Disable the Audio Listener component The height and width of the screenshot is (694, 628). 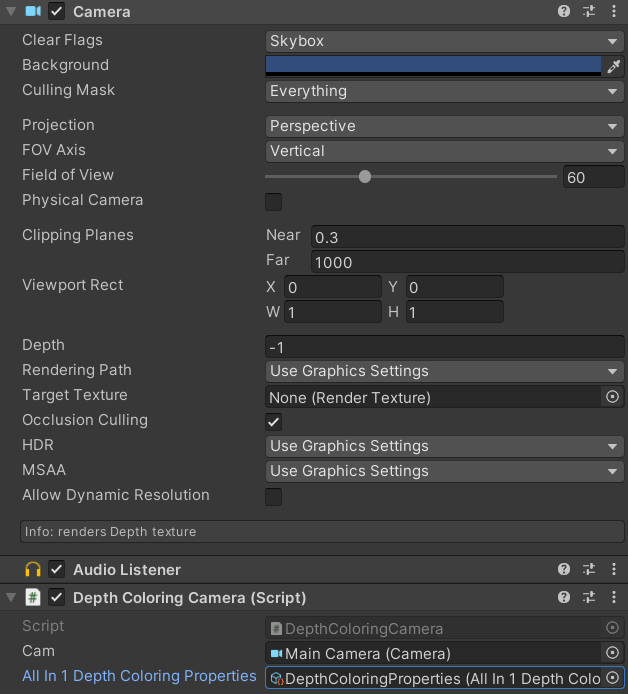coord(56,569)
